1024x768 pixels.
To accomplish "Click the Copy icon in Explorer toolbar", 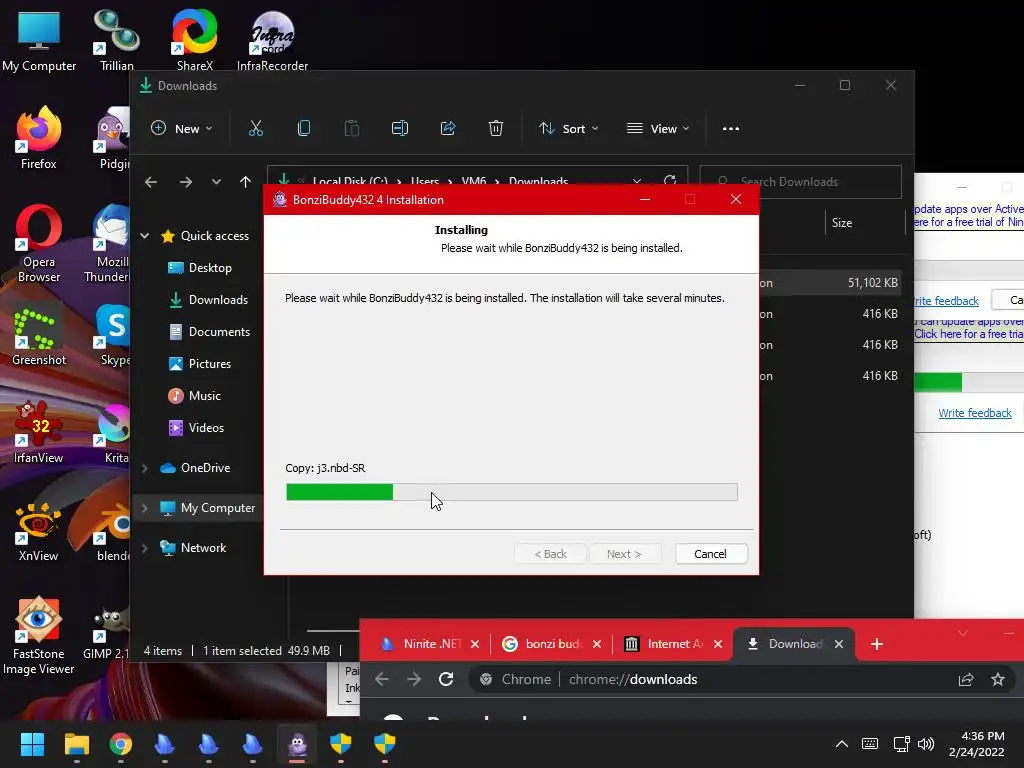I will click(x=304, y=129).
